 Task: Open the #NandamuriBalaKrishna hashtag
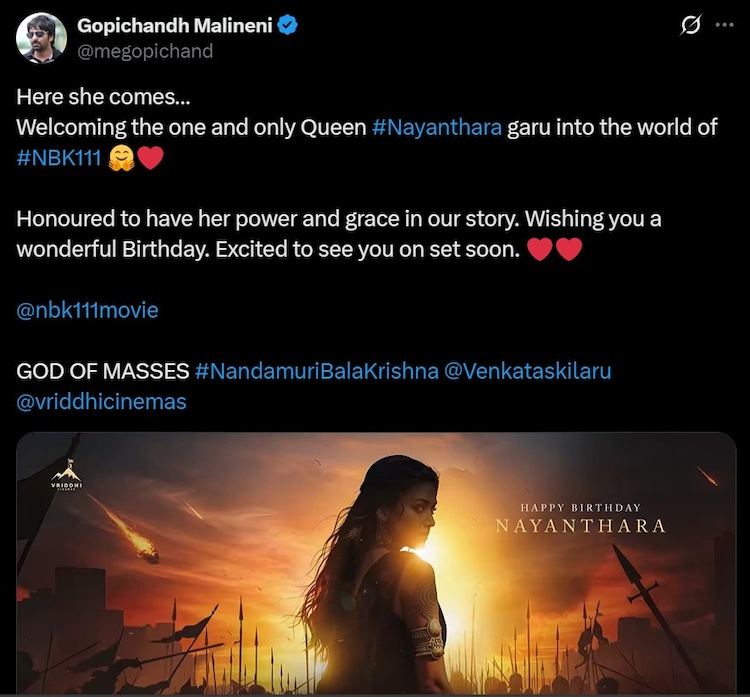tap(317, 371)
